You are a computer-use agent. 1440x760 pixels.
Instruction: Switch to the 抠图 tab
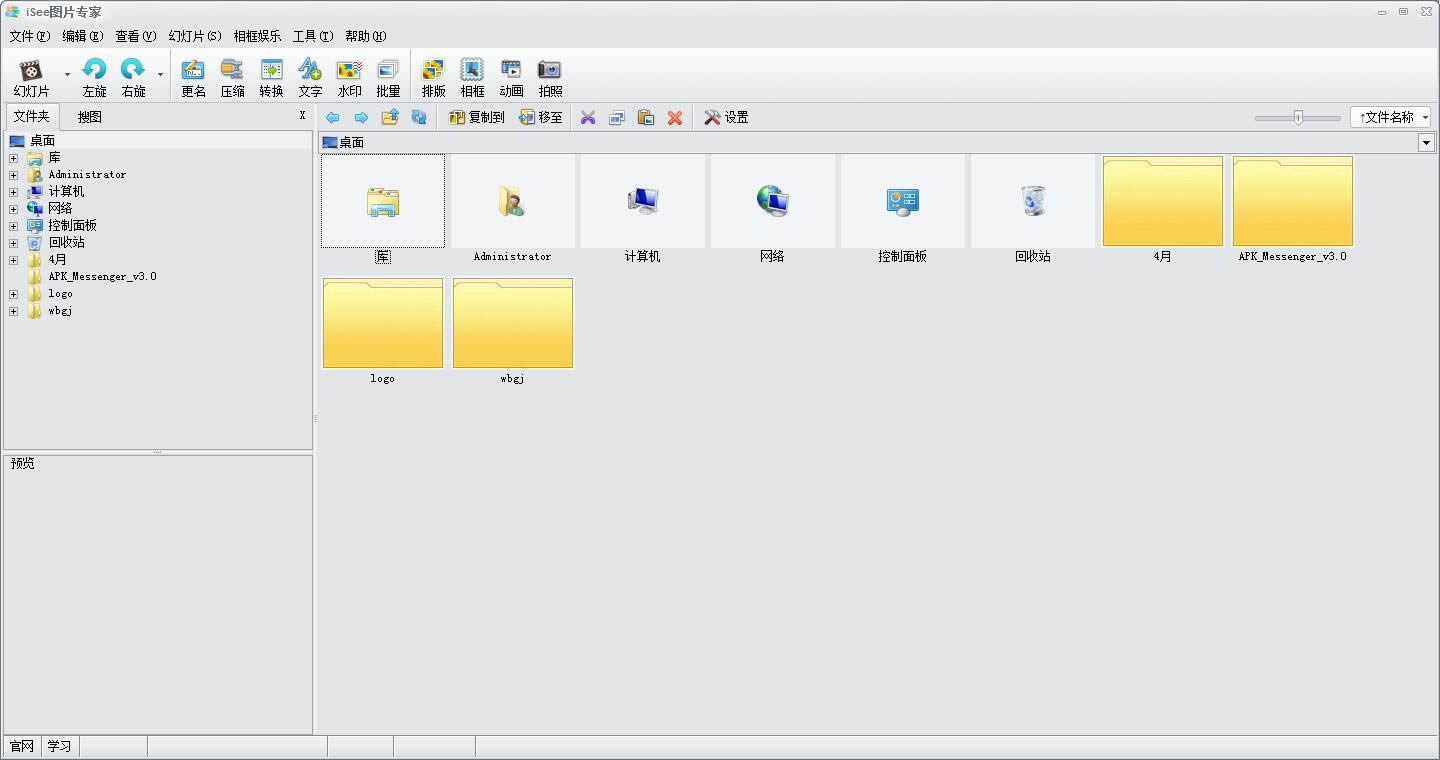click(90, 117)
